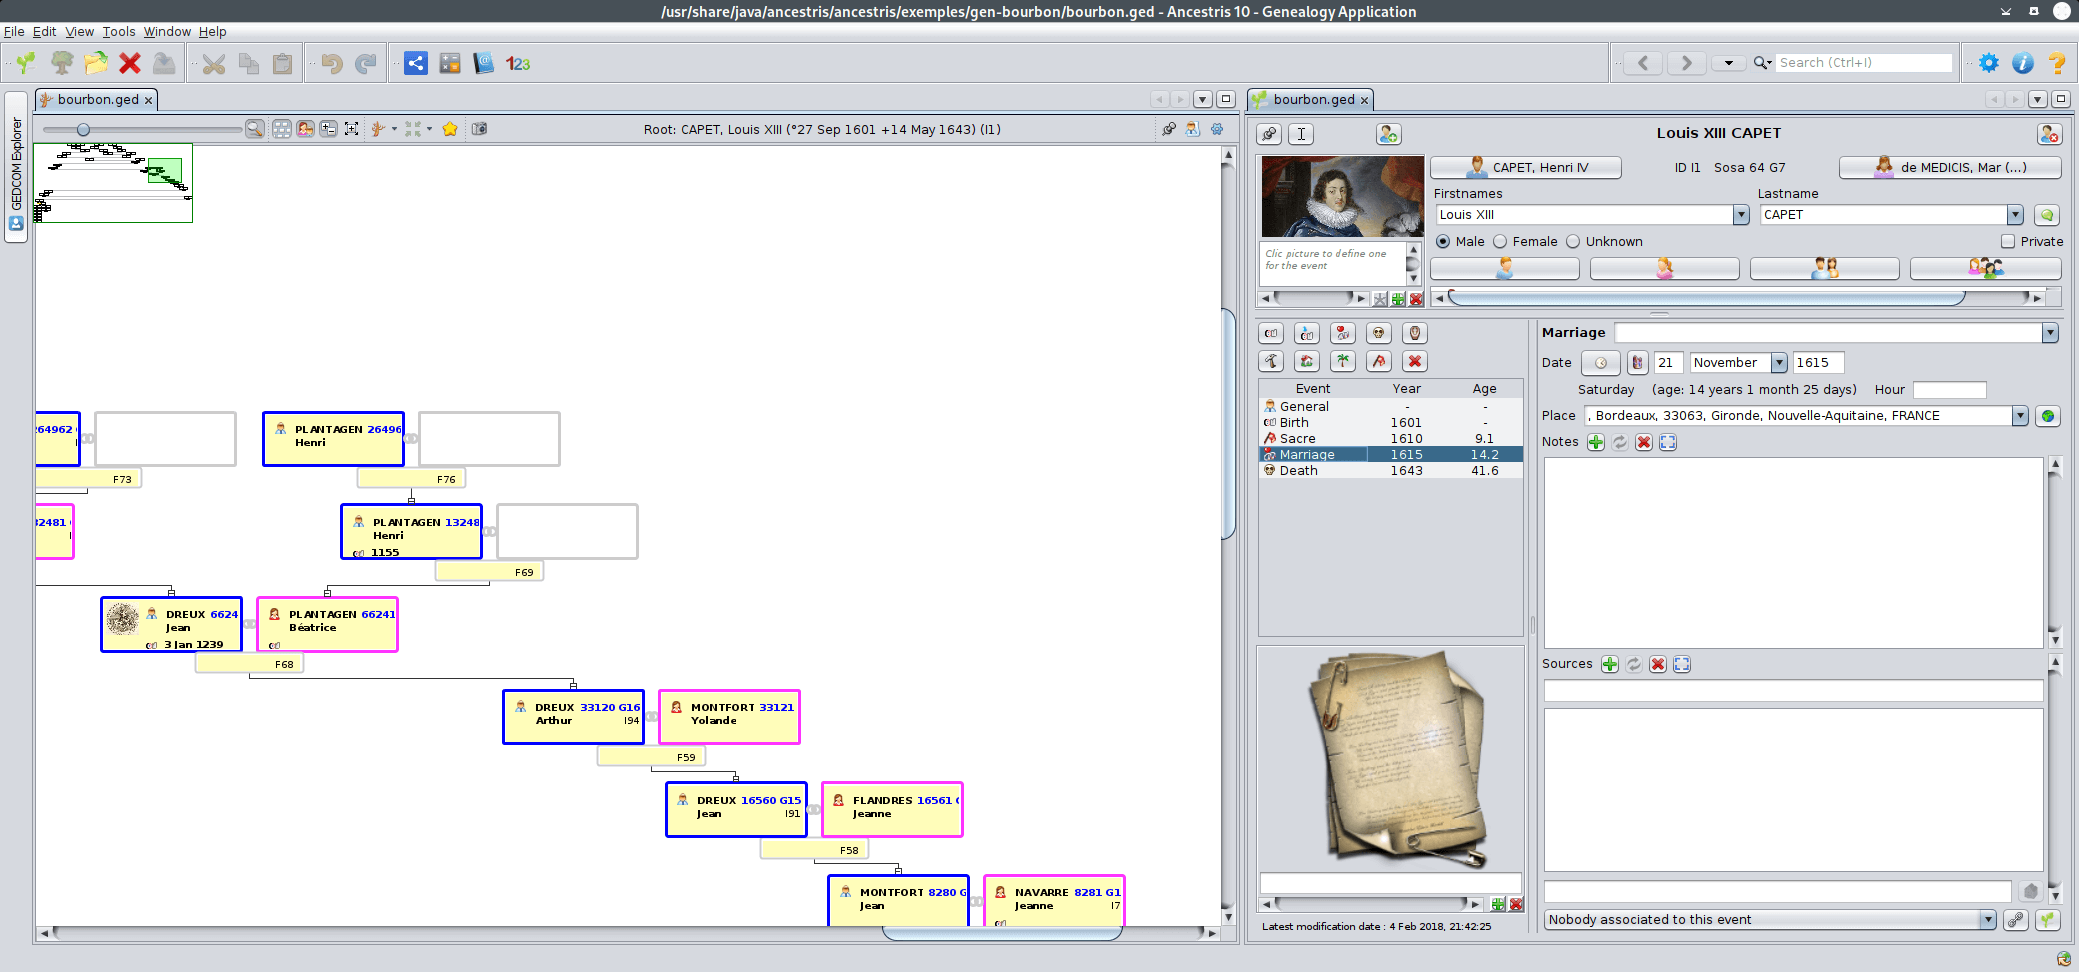
Task: Add a note with the green plus
Action: 1596,442
